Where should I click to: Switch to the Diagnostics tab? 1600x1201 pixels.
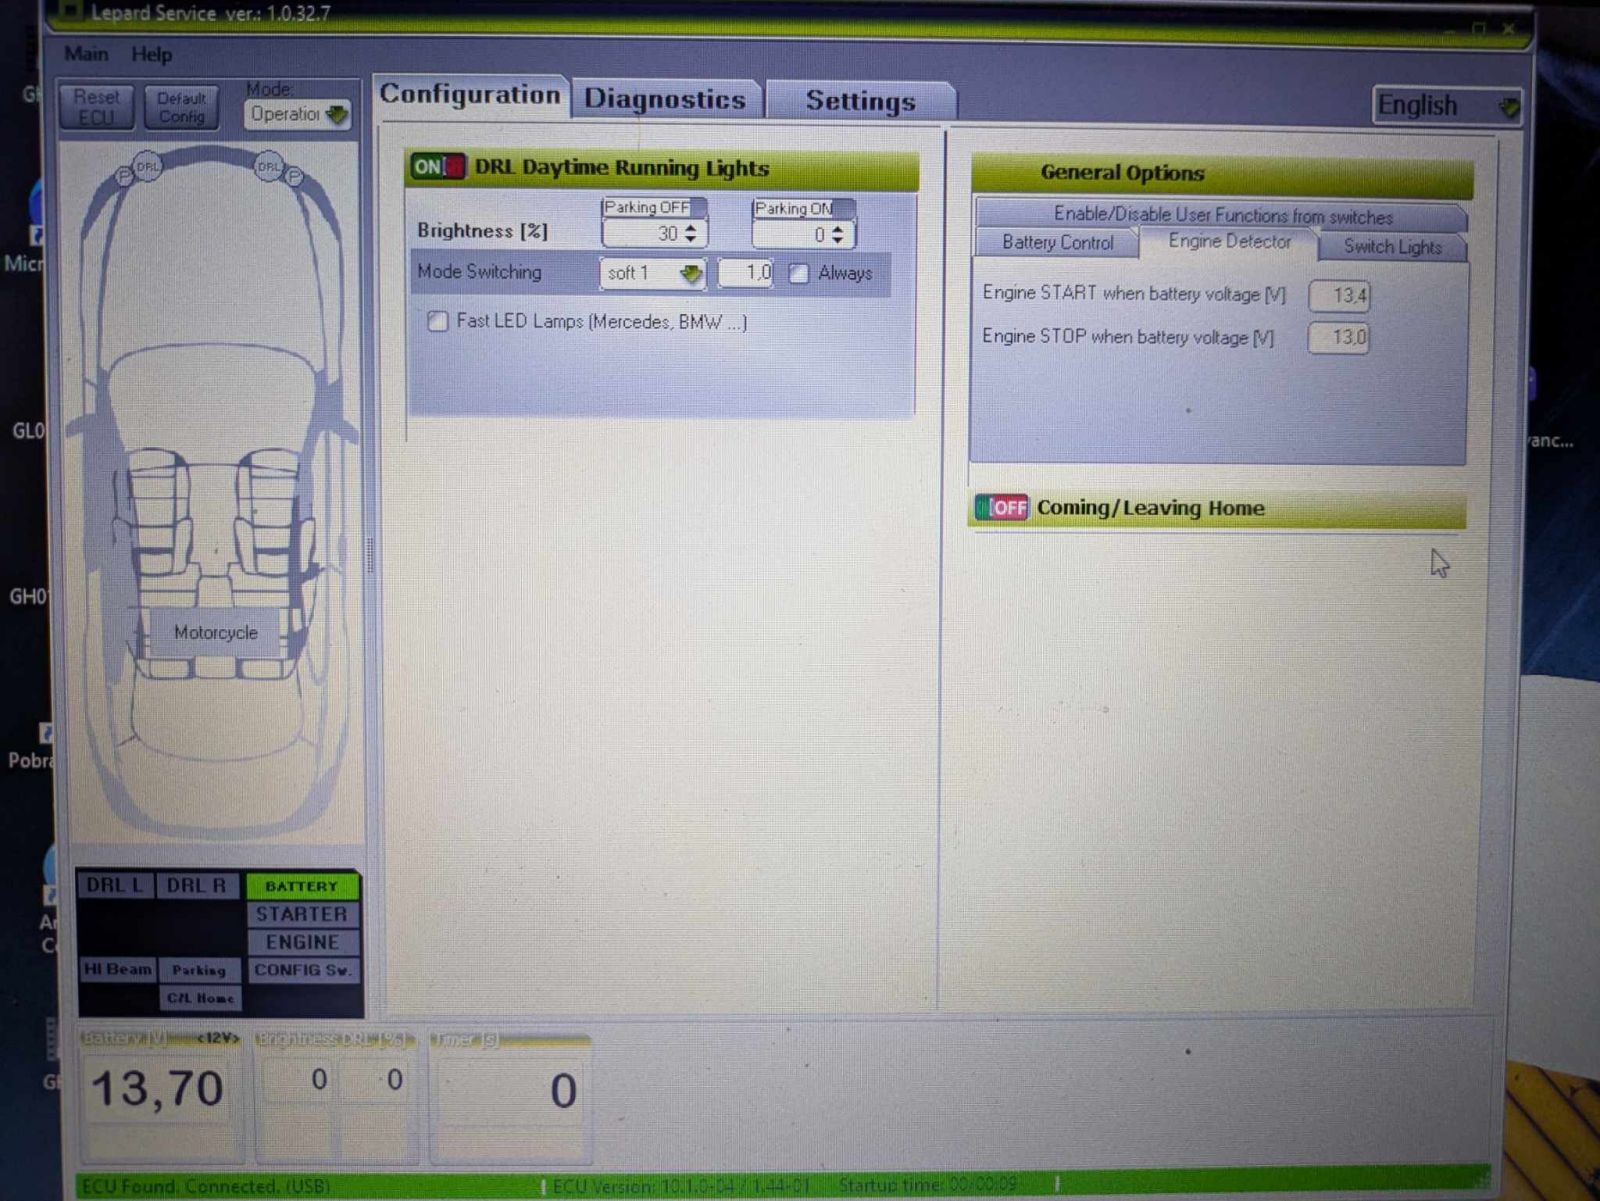click(665, 99)
